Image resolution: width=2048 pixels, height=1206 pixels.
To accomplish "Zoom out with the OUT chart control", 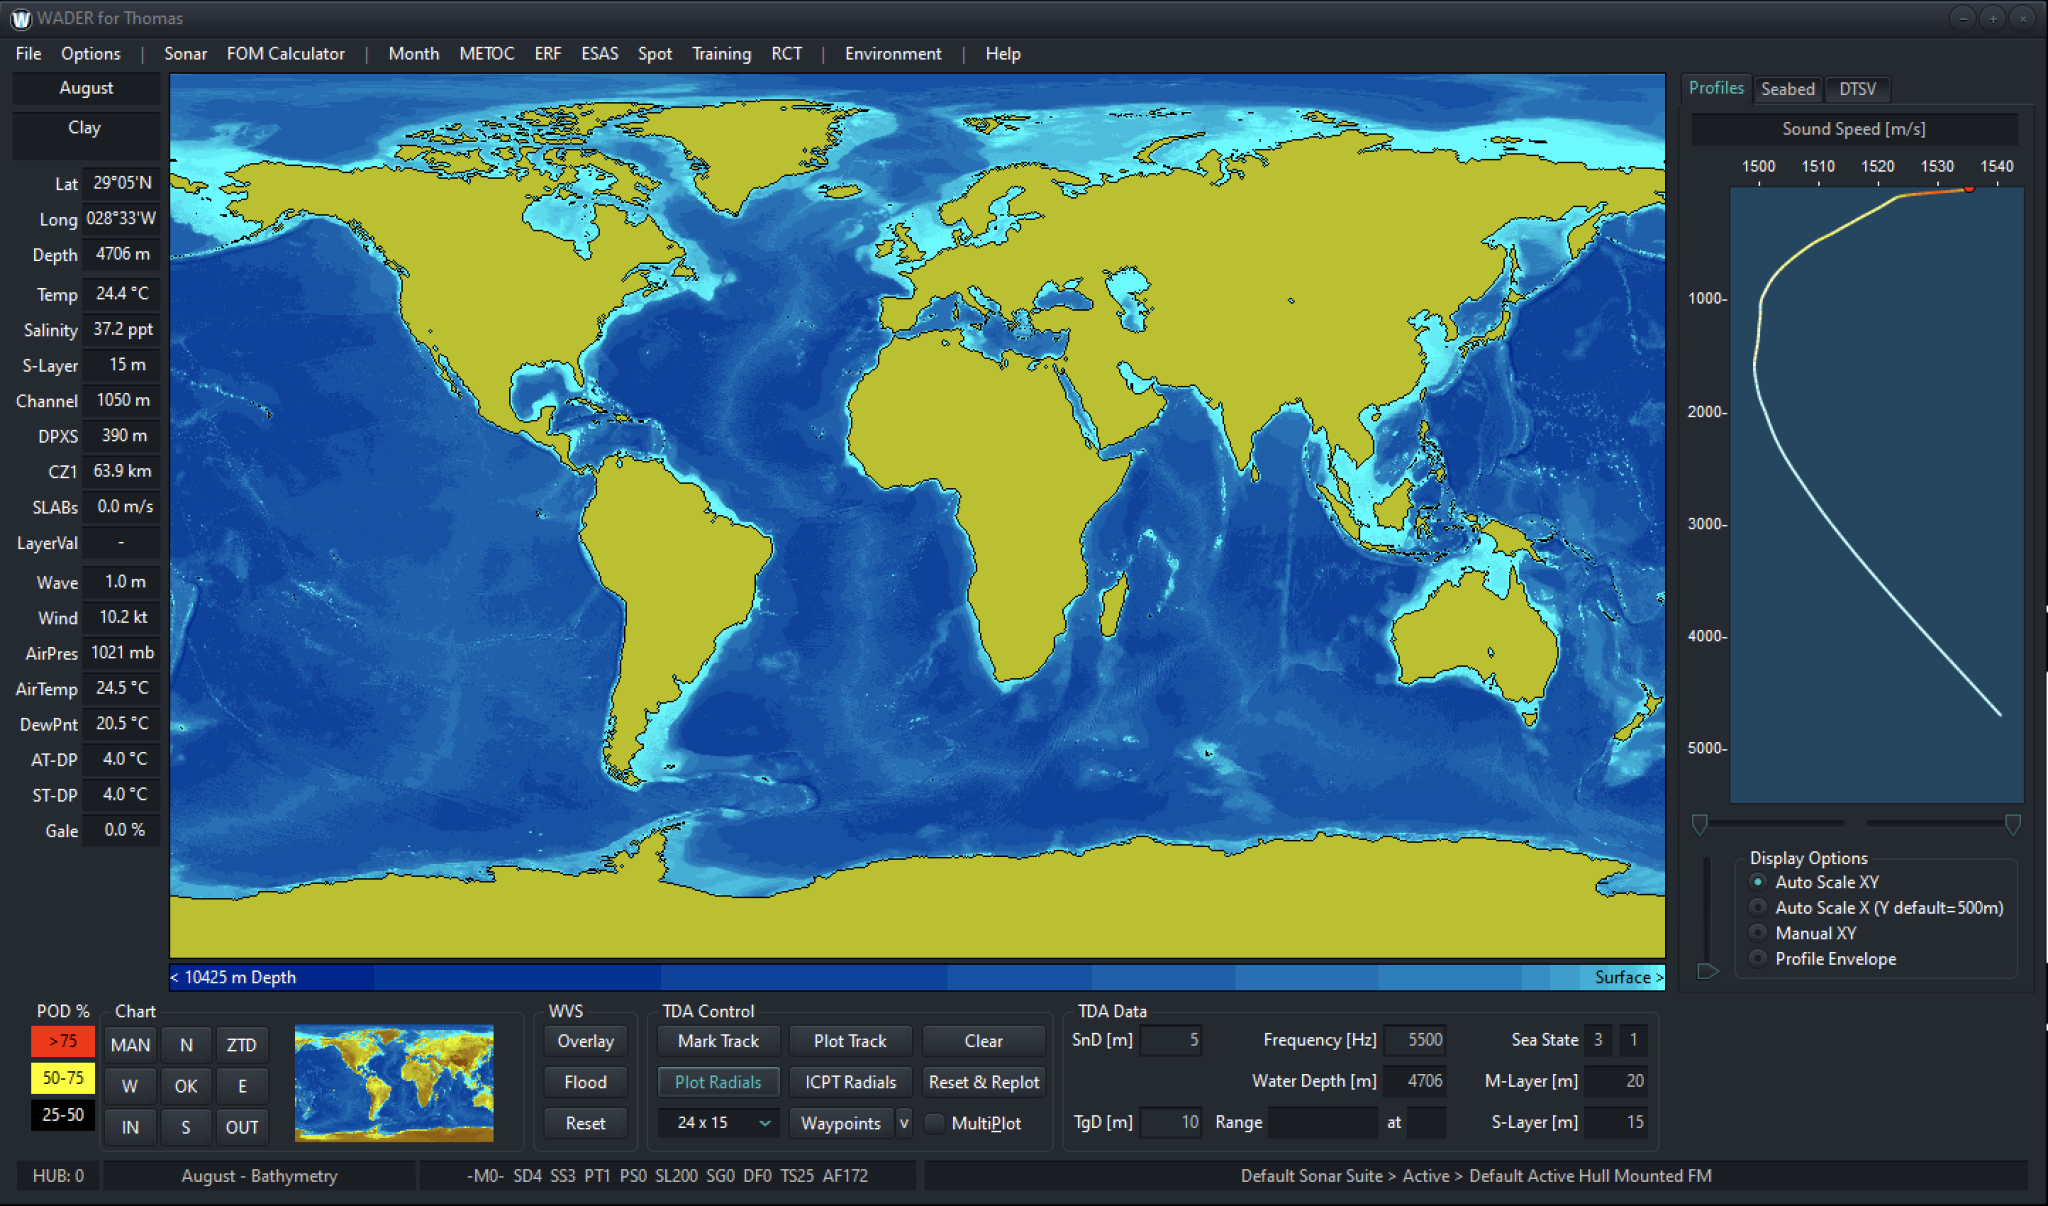I will point(242,1127).
